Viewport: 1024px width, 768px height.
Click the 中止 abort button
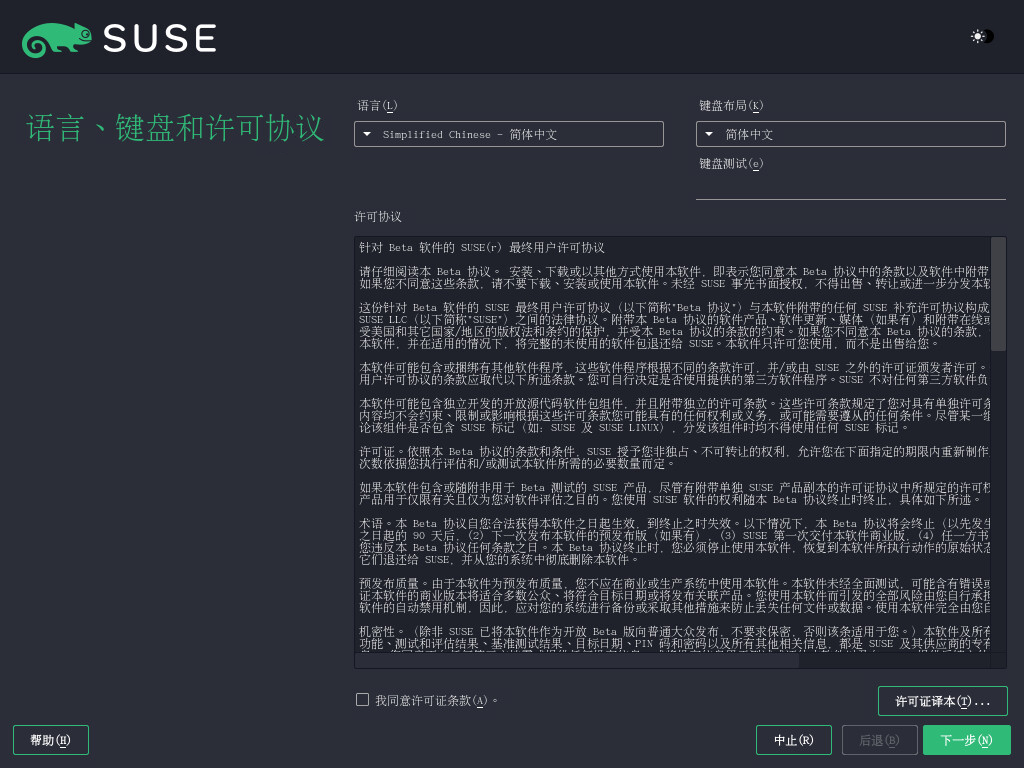click(x=793, y=740)
